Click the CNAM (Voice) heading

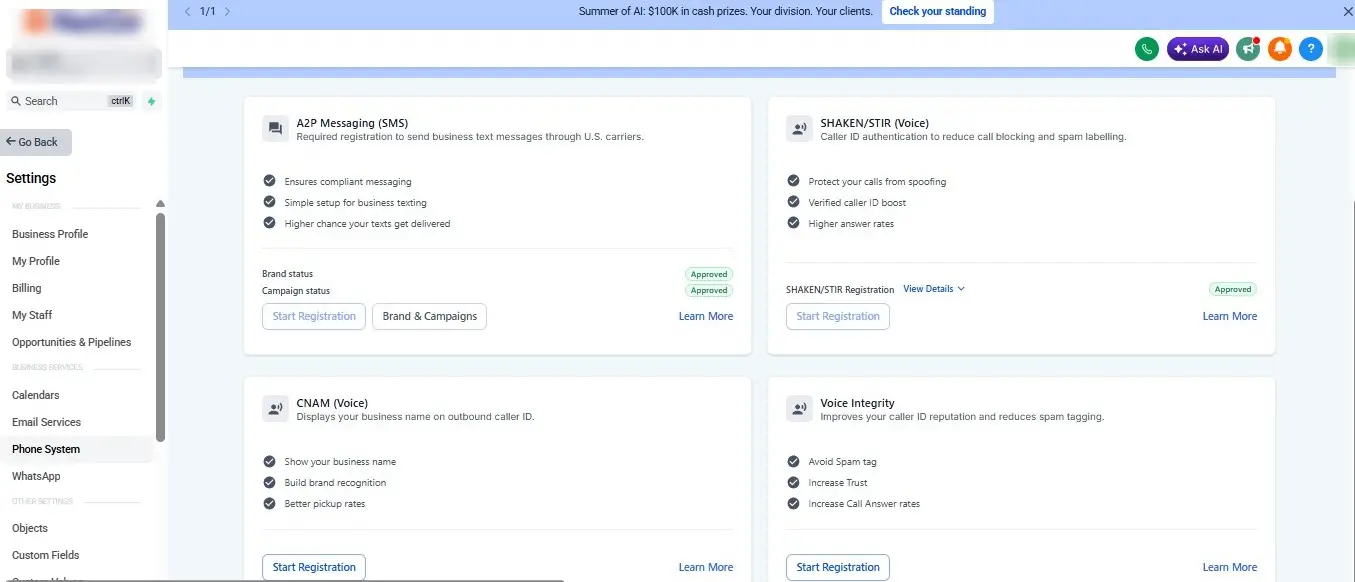pos(332,403)
